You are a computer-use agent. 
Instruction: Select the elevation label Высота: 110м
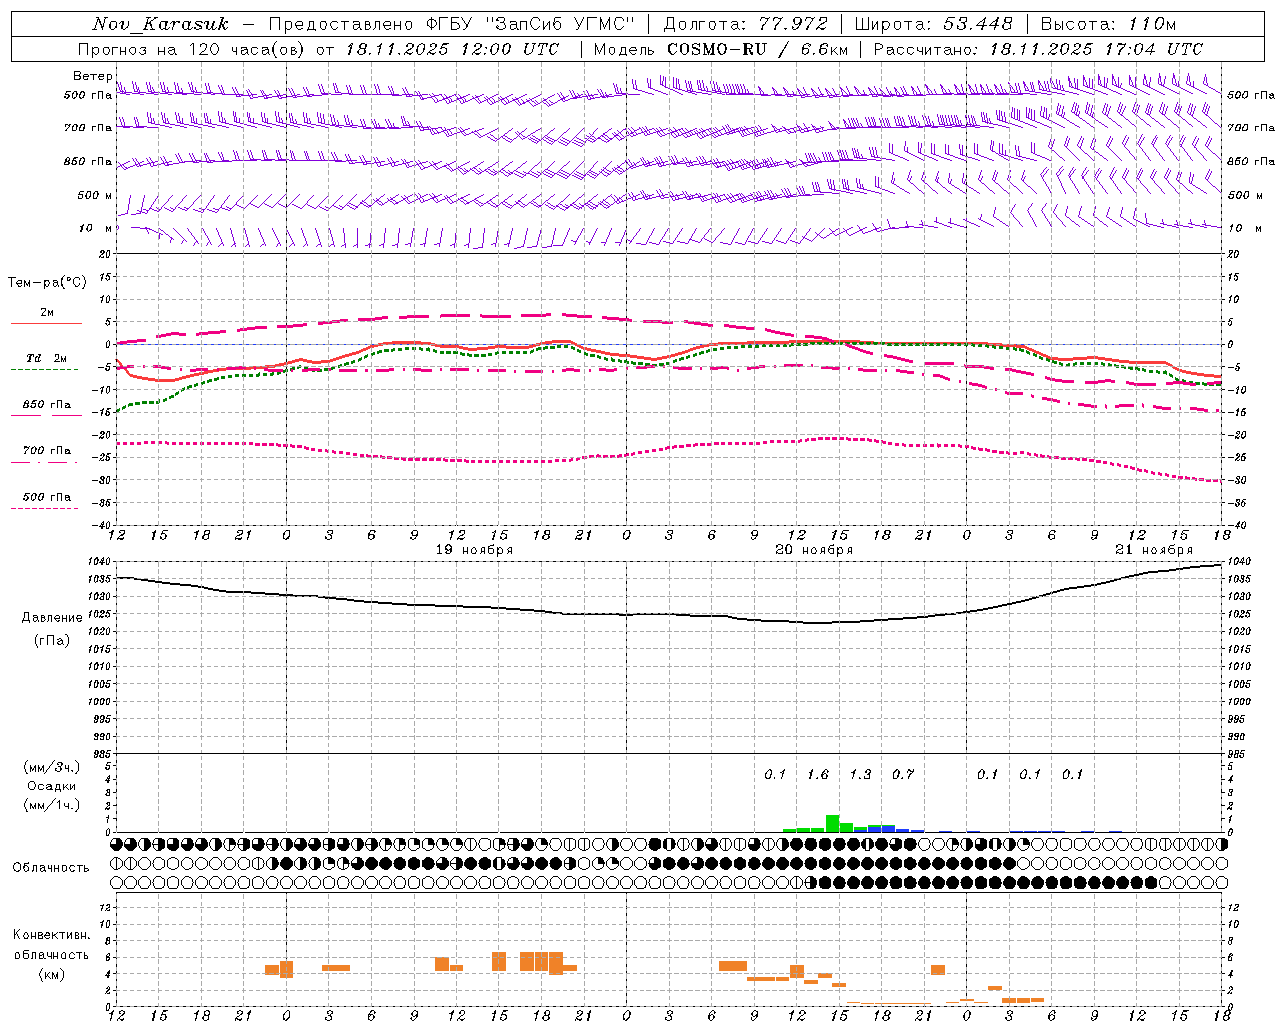(x=1108, y=24)
